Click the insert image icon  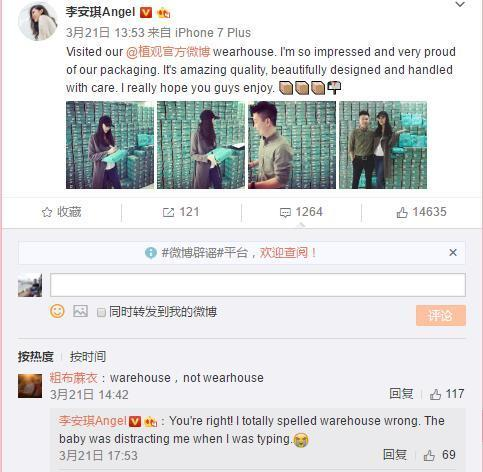point(80,311)
